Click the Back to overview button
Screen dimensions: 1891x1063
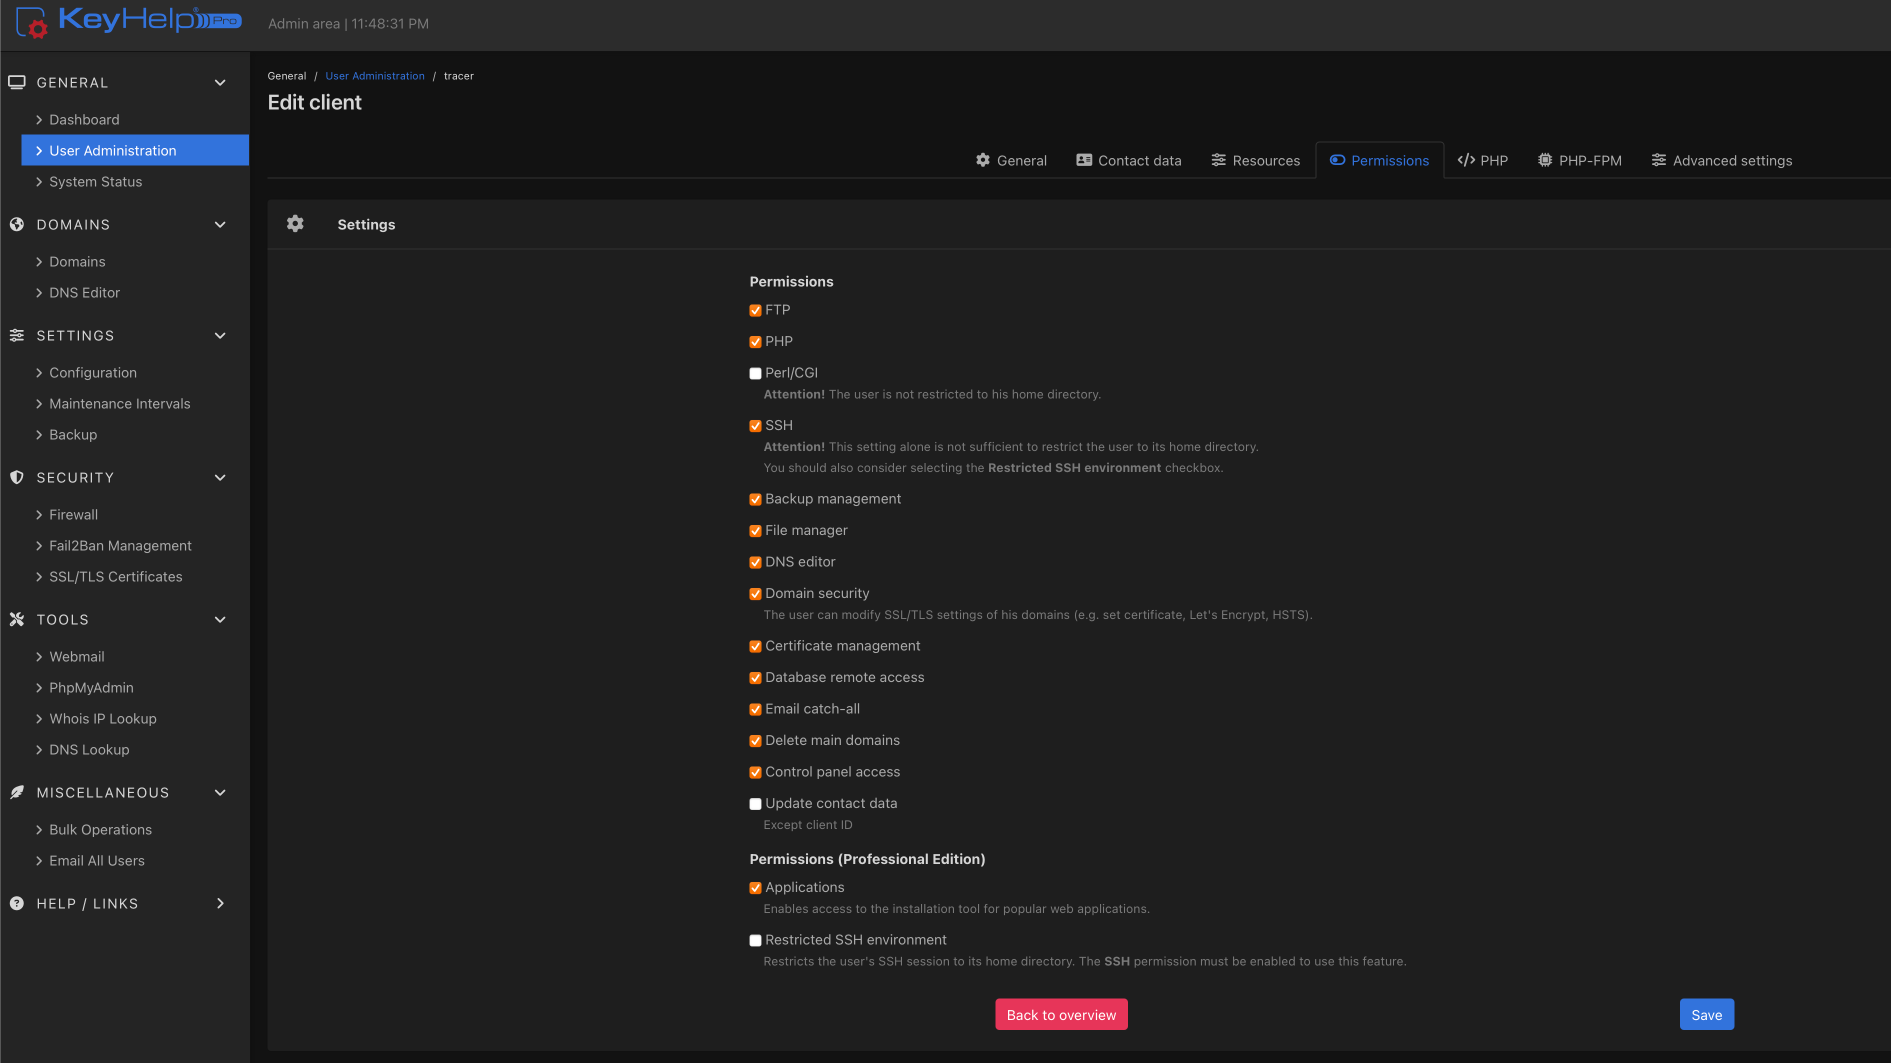point(1061,1015)
